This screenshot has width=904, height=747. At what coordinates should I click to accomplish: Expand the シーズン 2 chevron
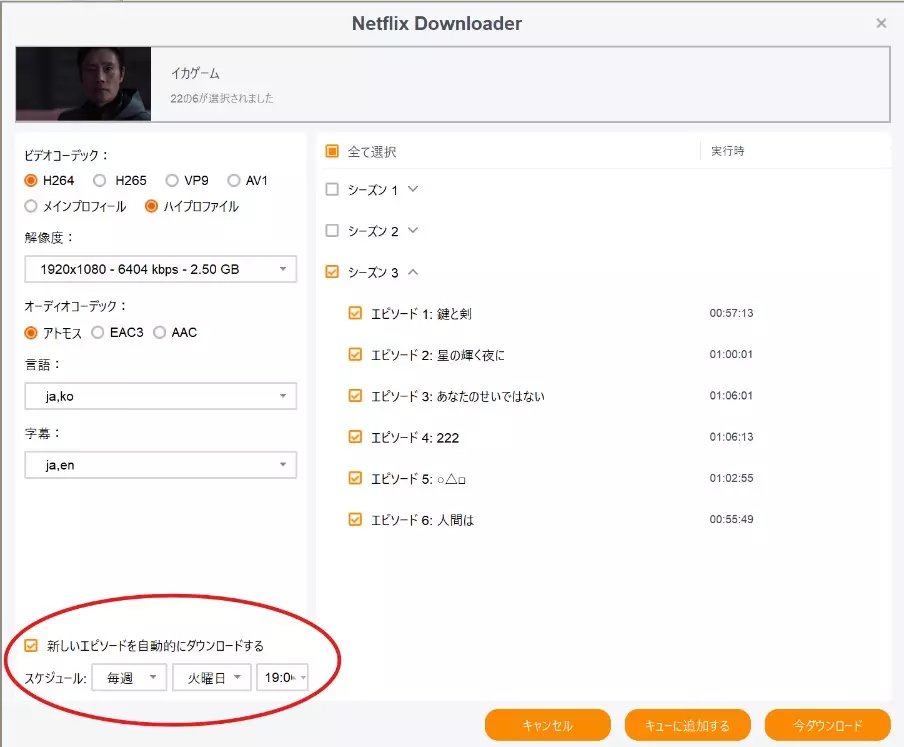point(413,231)
